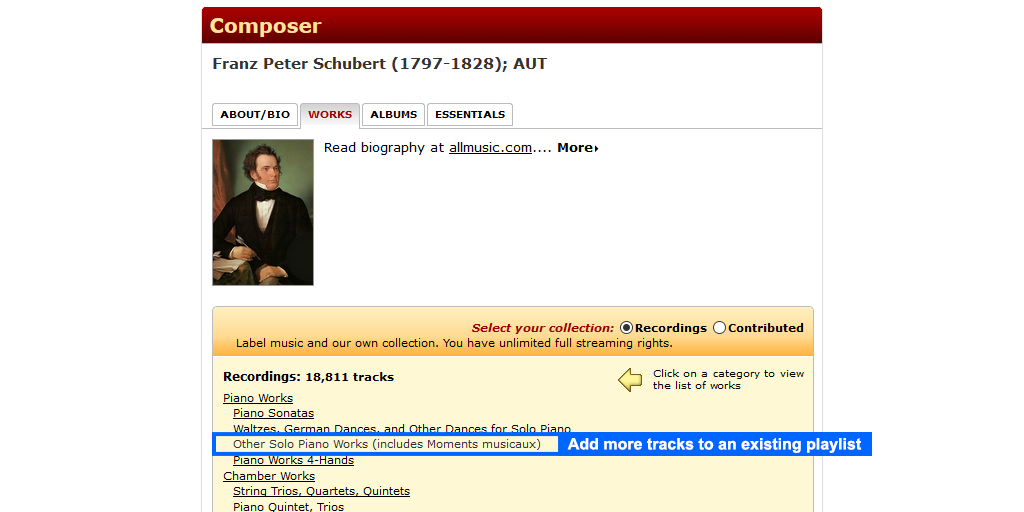
Task: Open the Piano Sonatas category
Action: pyautogui.click(x=274, y=413)
